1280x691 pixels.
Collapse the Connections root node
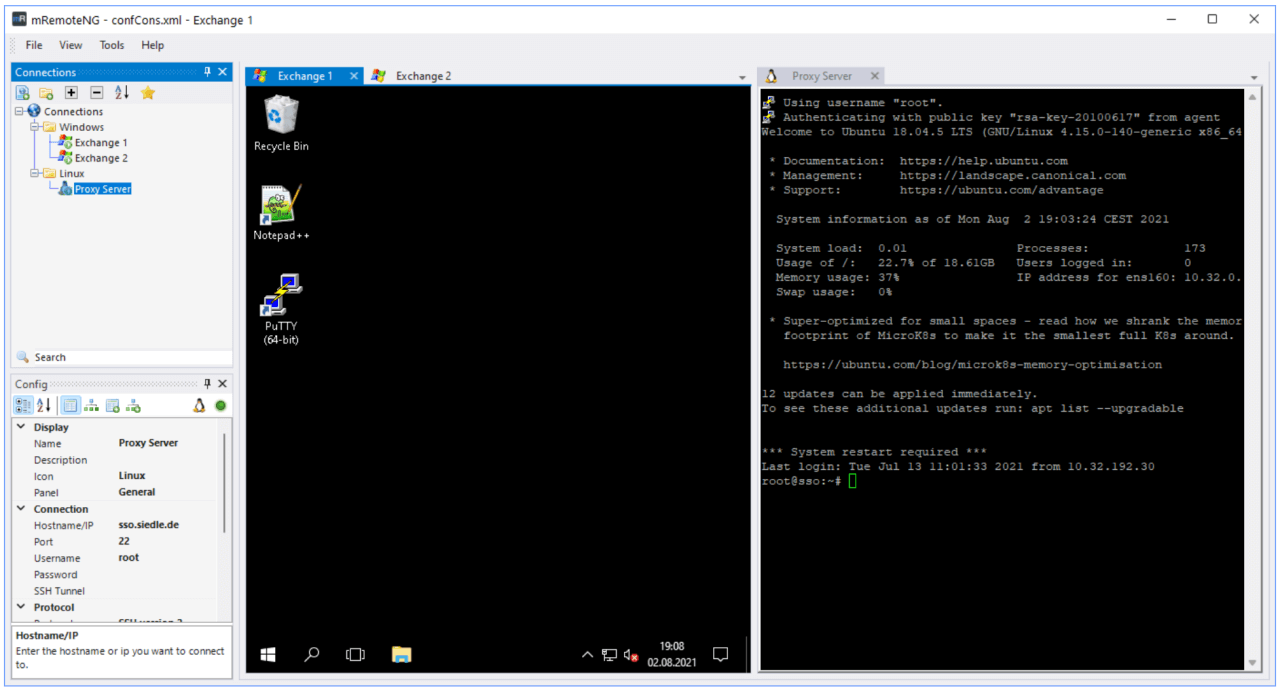(20, 111)
